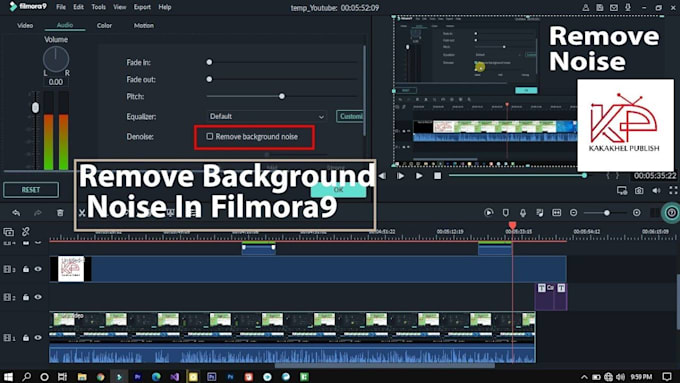
Task: Undo the last edit in timeline toolbar
Action: point(16,213)
